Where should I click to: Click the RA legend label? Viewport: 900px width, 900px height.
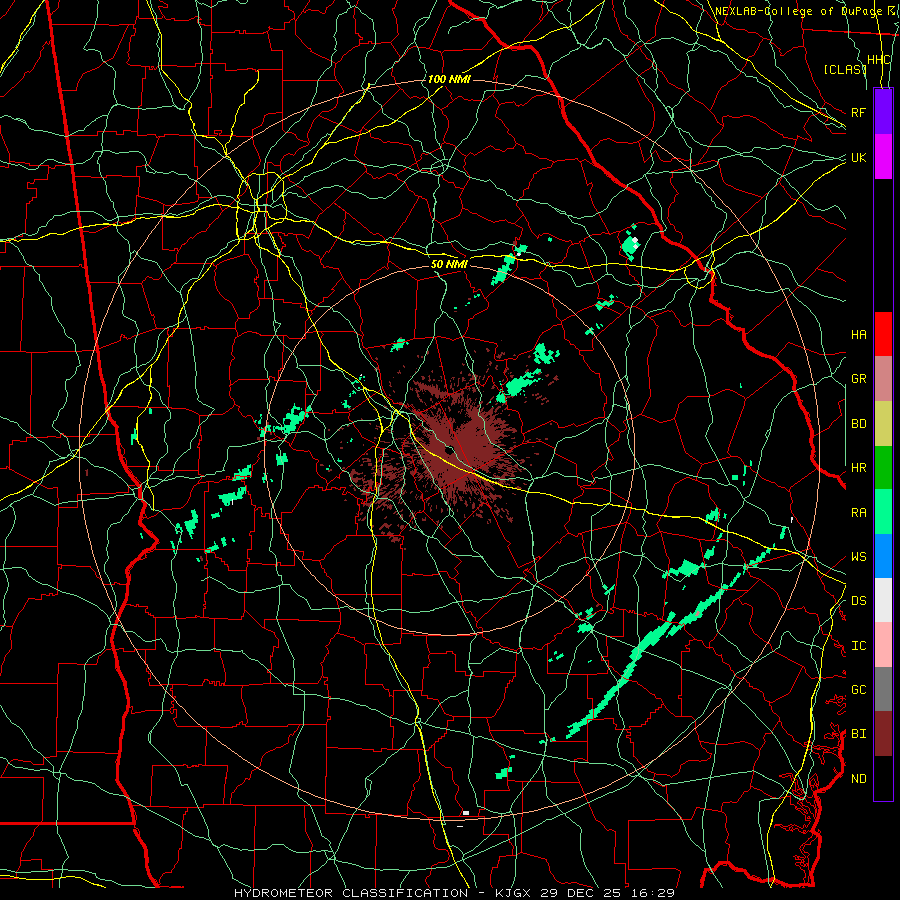point(859,513)
